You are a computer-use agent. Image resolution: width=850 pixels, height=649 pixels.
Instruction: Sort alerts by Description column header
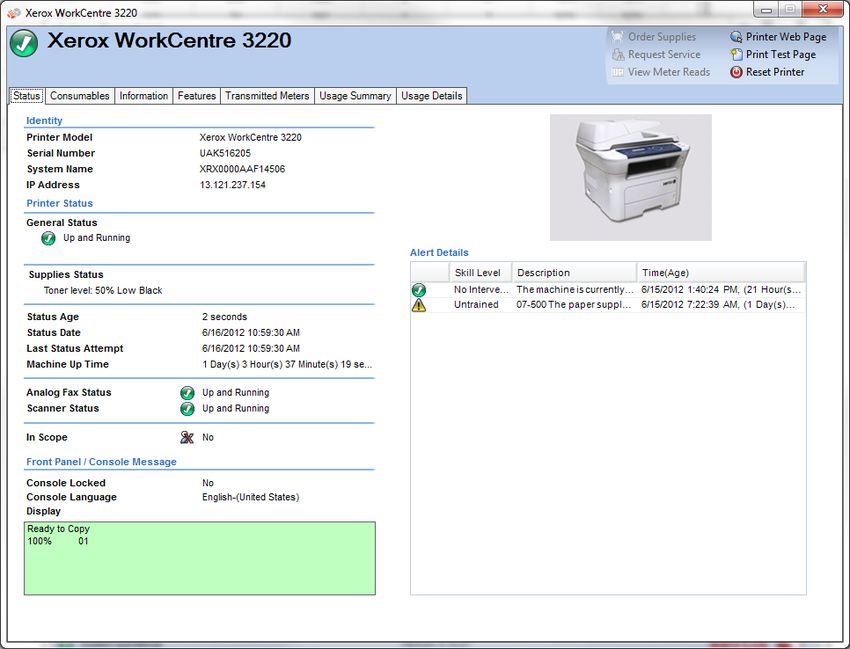tap(574, 273)
